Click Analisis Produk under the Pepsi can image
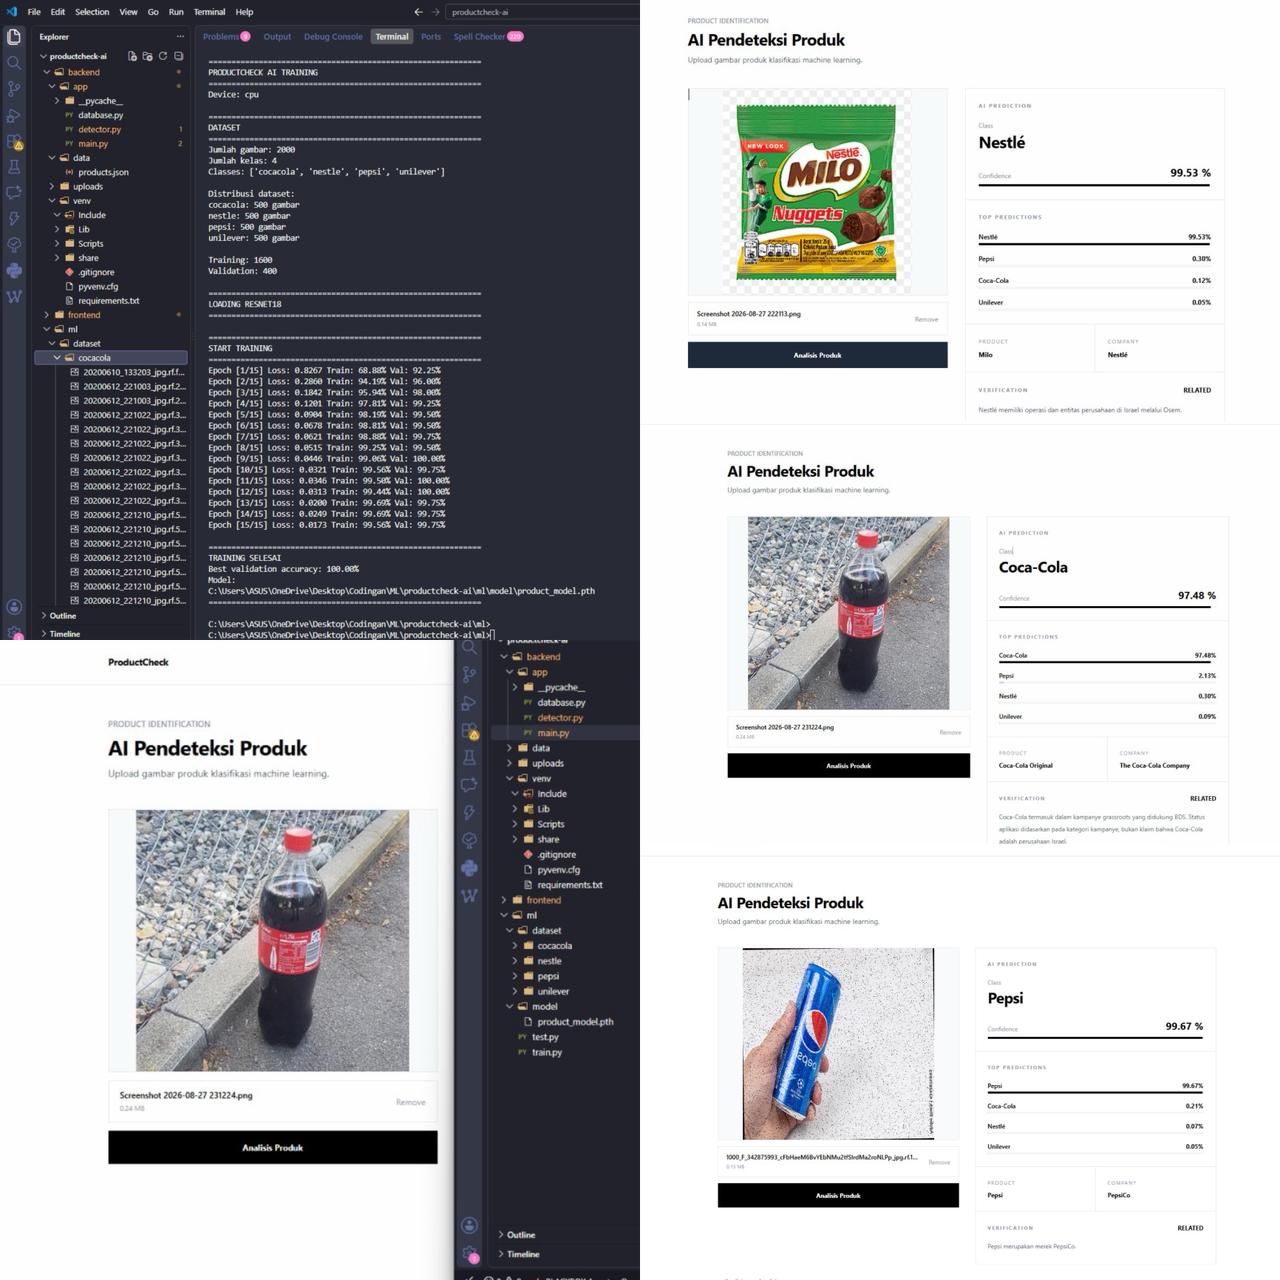 click(x=838, y=1195)
